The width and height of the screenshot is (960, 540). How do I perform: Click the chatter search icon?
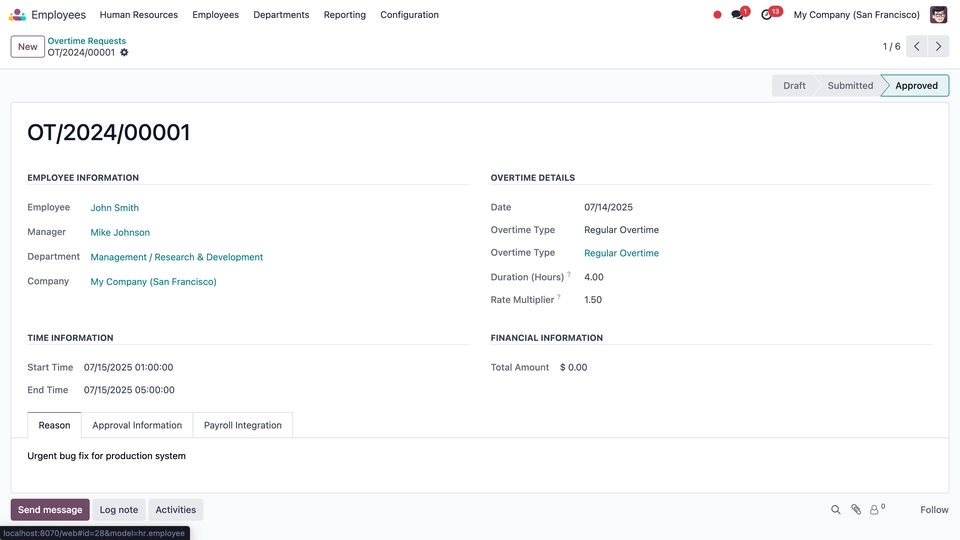(835, 509)
